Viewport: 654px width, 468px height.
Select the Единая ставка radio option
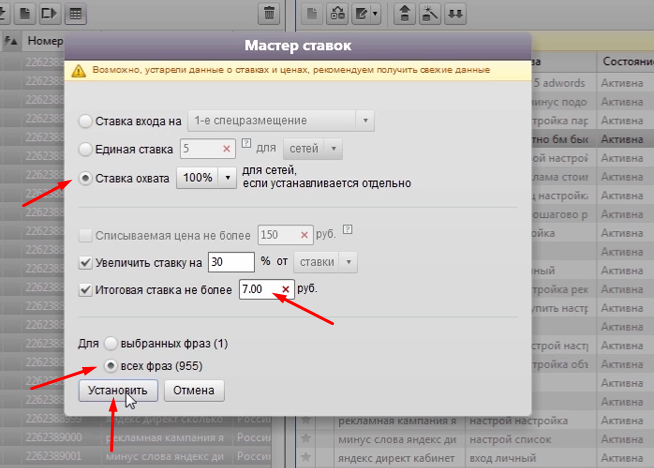coord(86,149)
